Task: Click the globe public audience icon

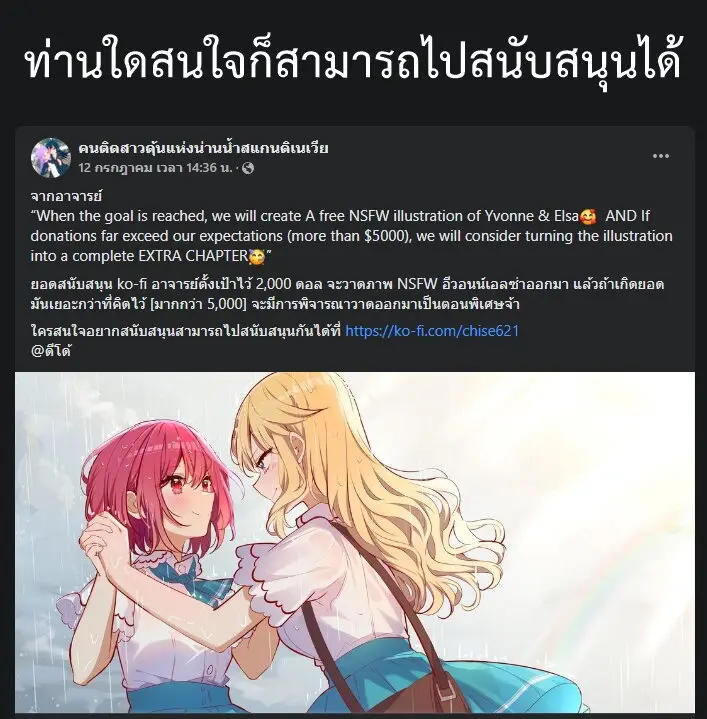Action: [x=248, y=168]
